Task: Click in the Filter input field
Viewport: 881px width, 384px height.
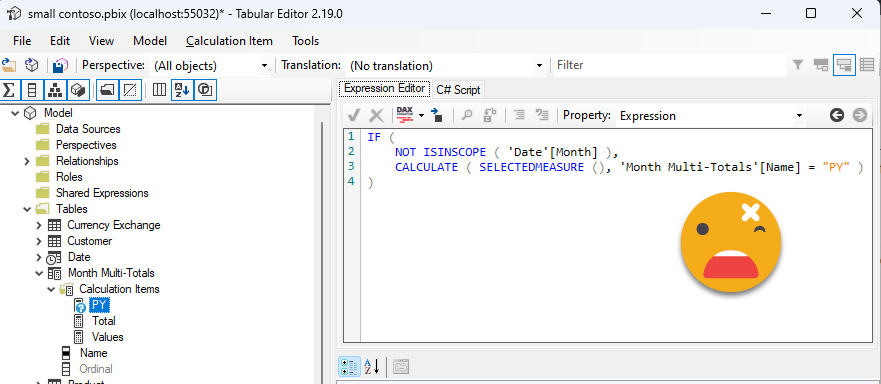Action: pos(670,65)
